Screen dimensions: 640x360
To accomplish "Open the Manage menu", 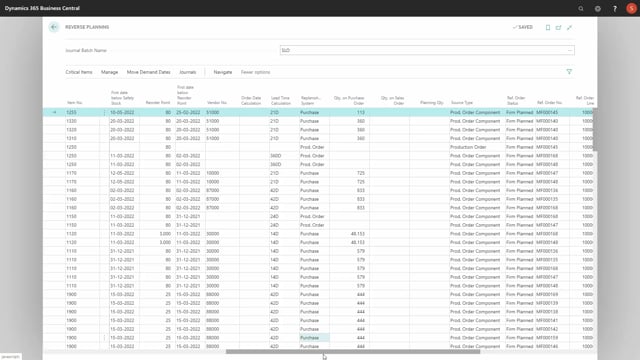I will [109, 72].
